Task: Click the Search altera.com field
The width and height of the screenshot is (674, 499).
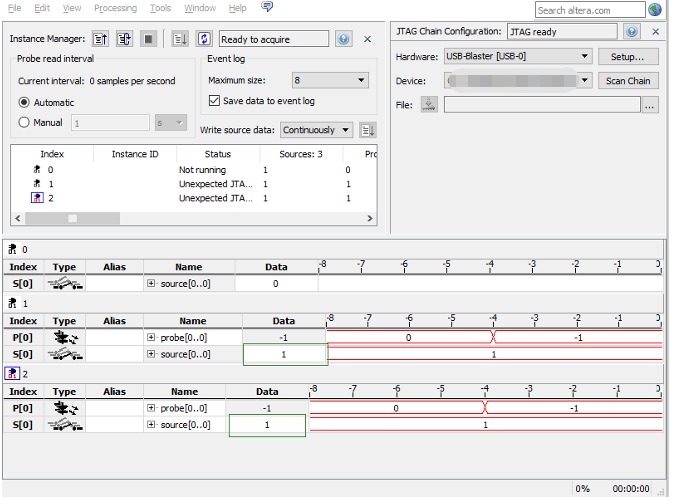Action: (590, 10)
